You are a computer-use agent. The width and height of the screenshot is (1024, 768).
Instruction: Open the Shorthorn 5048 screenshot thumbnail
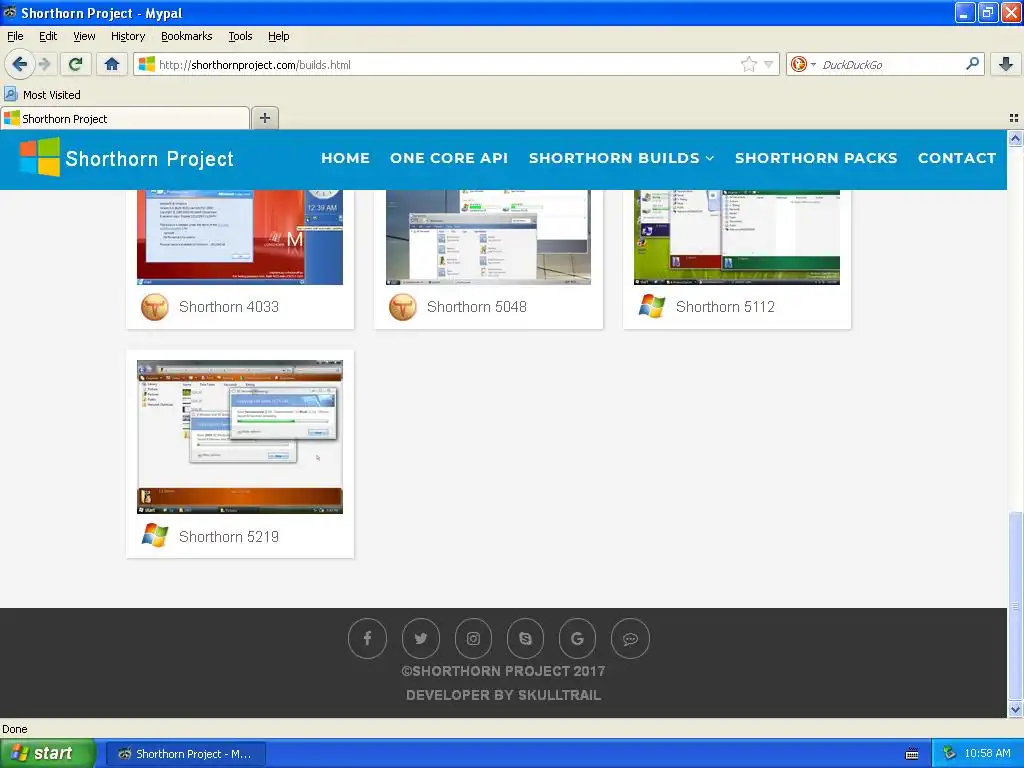pos(488,237)
